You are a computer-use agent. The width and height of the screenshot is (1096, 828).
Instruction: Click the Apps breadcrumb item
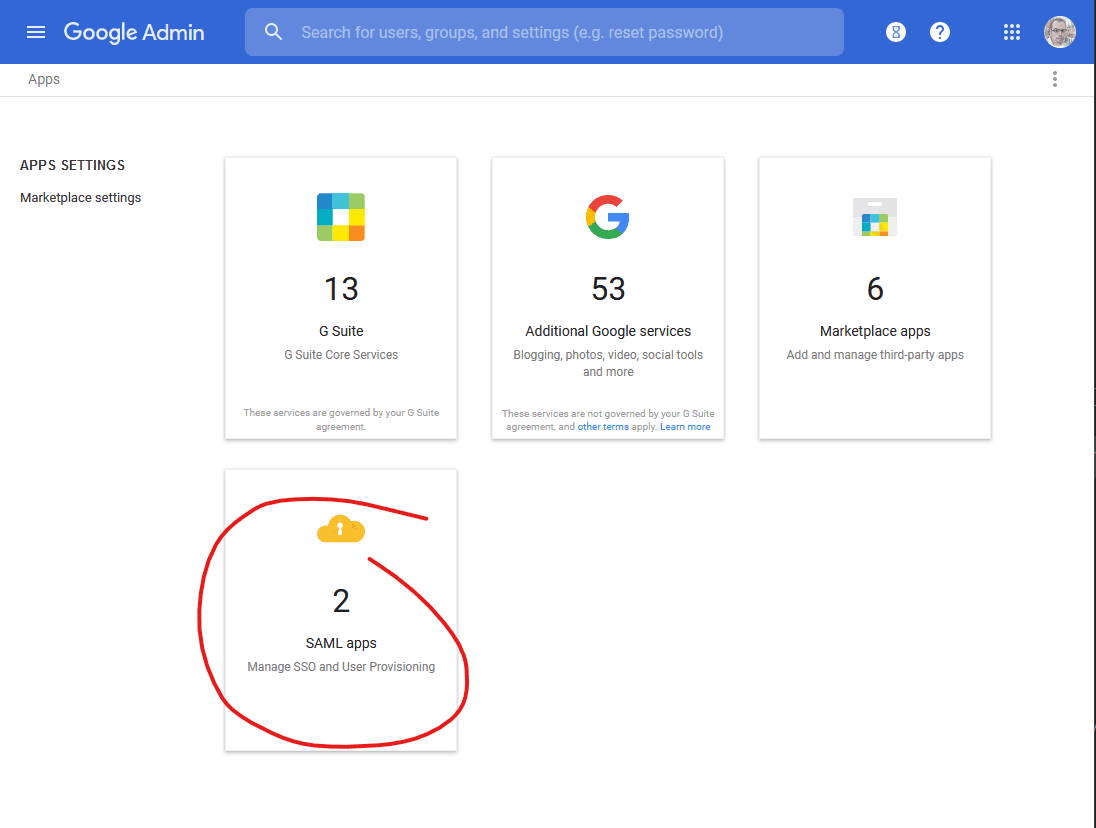(44, 80)
